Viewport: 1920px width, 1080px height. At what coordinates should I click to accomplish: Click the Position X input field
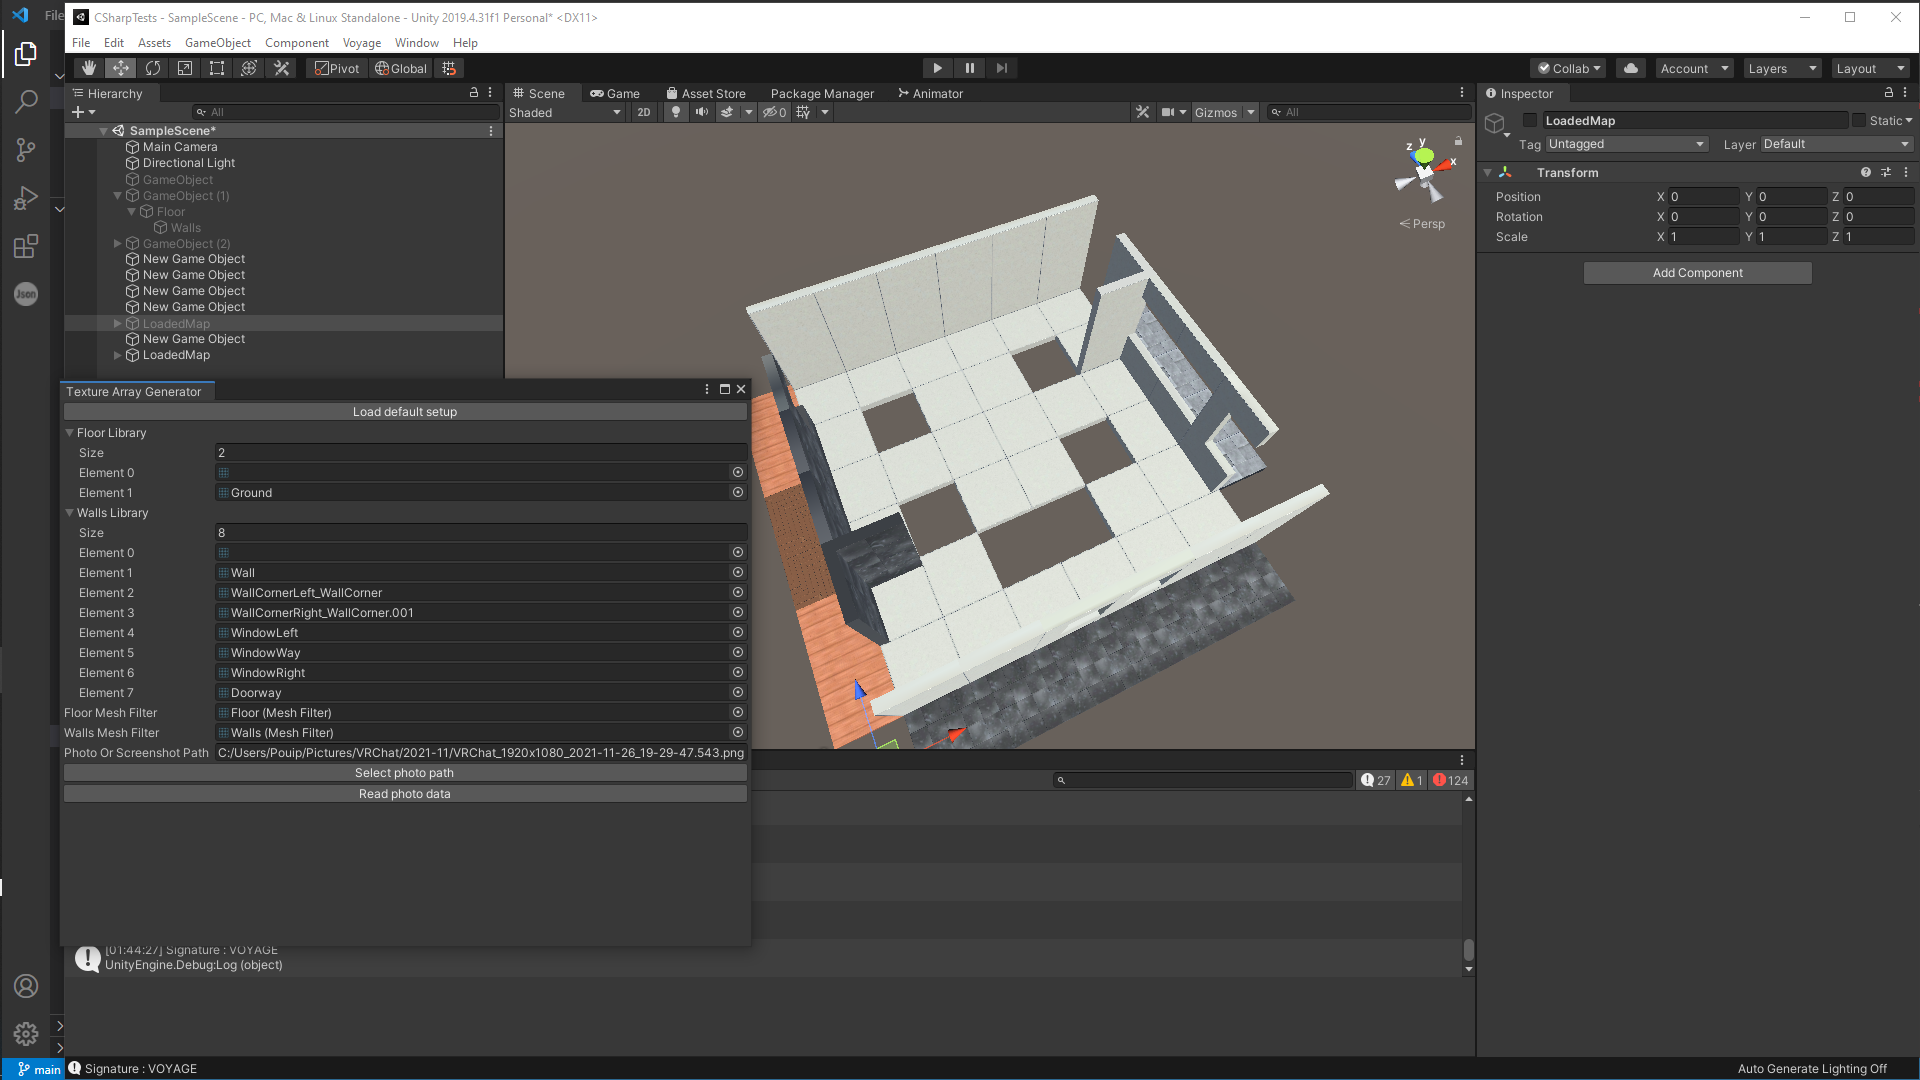[1703, 197]
